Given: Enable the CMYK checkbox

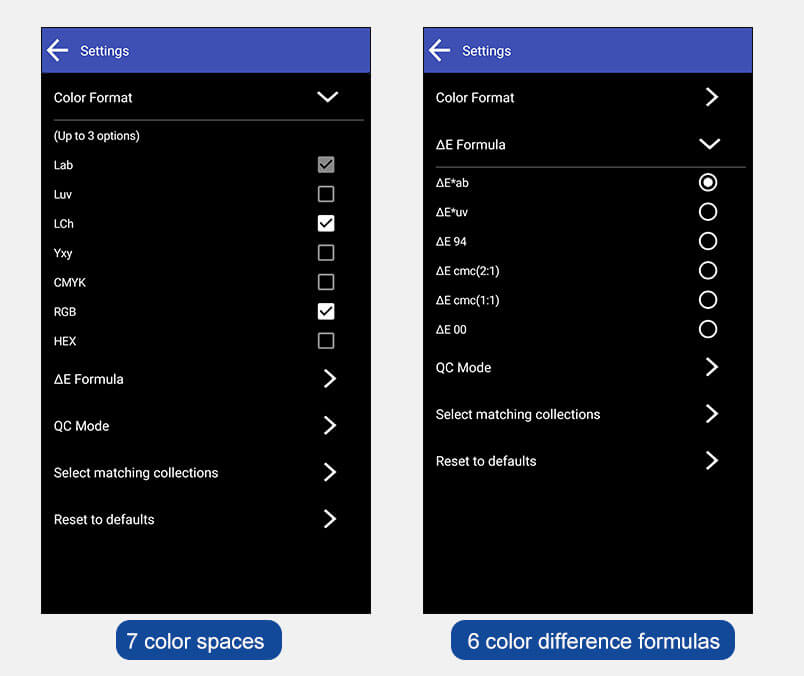Looking at the screenshot, I should pyautogui.click(x=326, y=282).
